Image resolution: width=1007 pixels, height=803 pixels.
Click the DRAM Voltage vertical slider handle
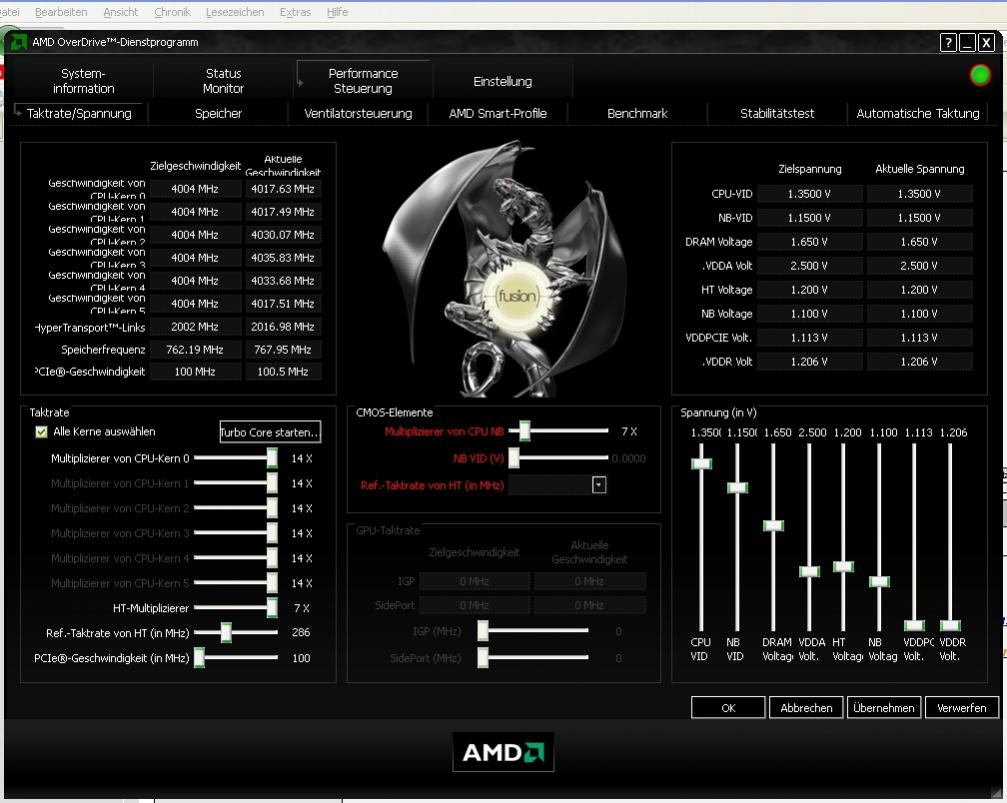(x=773, y=525)
